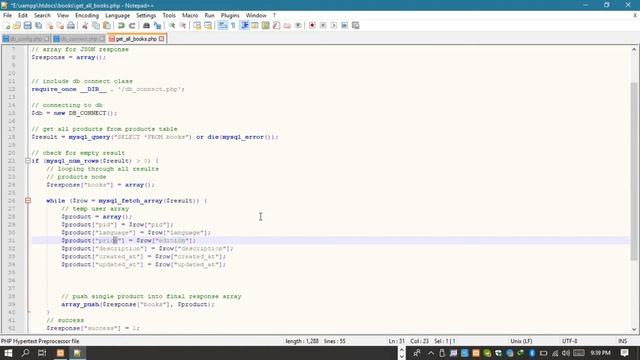Toggle word wrap in the toolbar
640x360 pixels.
tap(222, 25)
